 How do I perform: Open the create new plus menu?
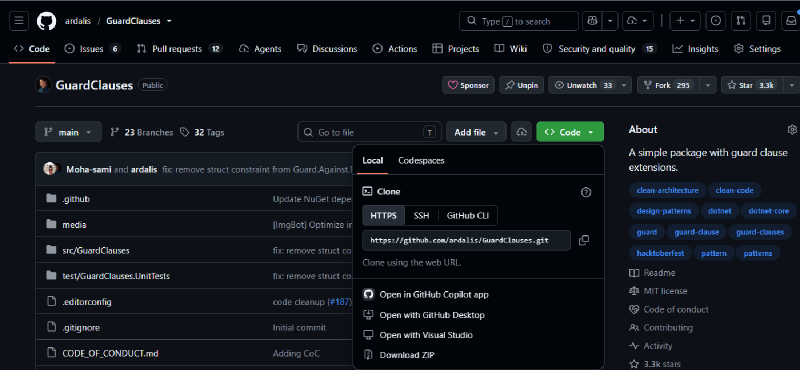click(x=685, y=21)
